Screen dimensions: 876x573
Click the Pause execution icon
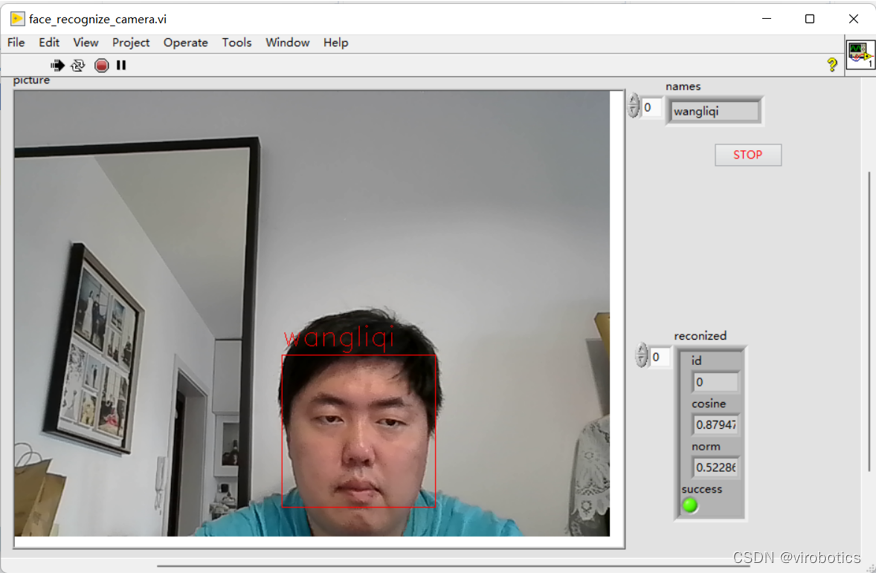pos(121,65)
